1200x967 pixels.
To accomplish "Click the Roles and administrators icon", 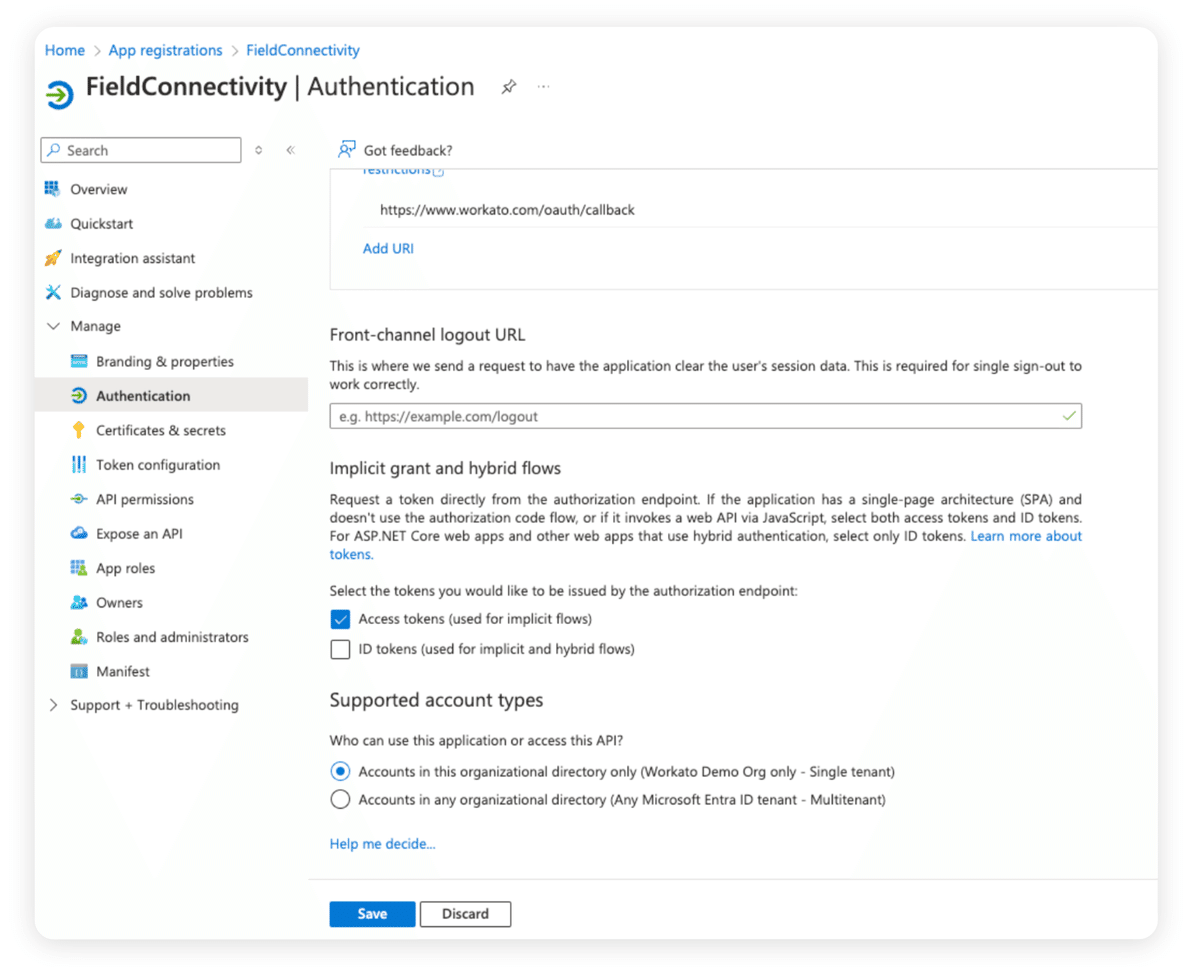I will pos(79,637).
